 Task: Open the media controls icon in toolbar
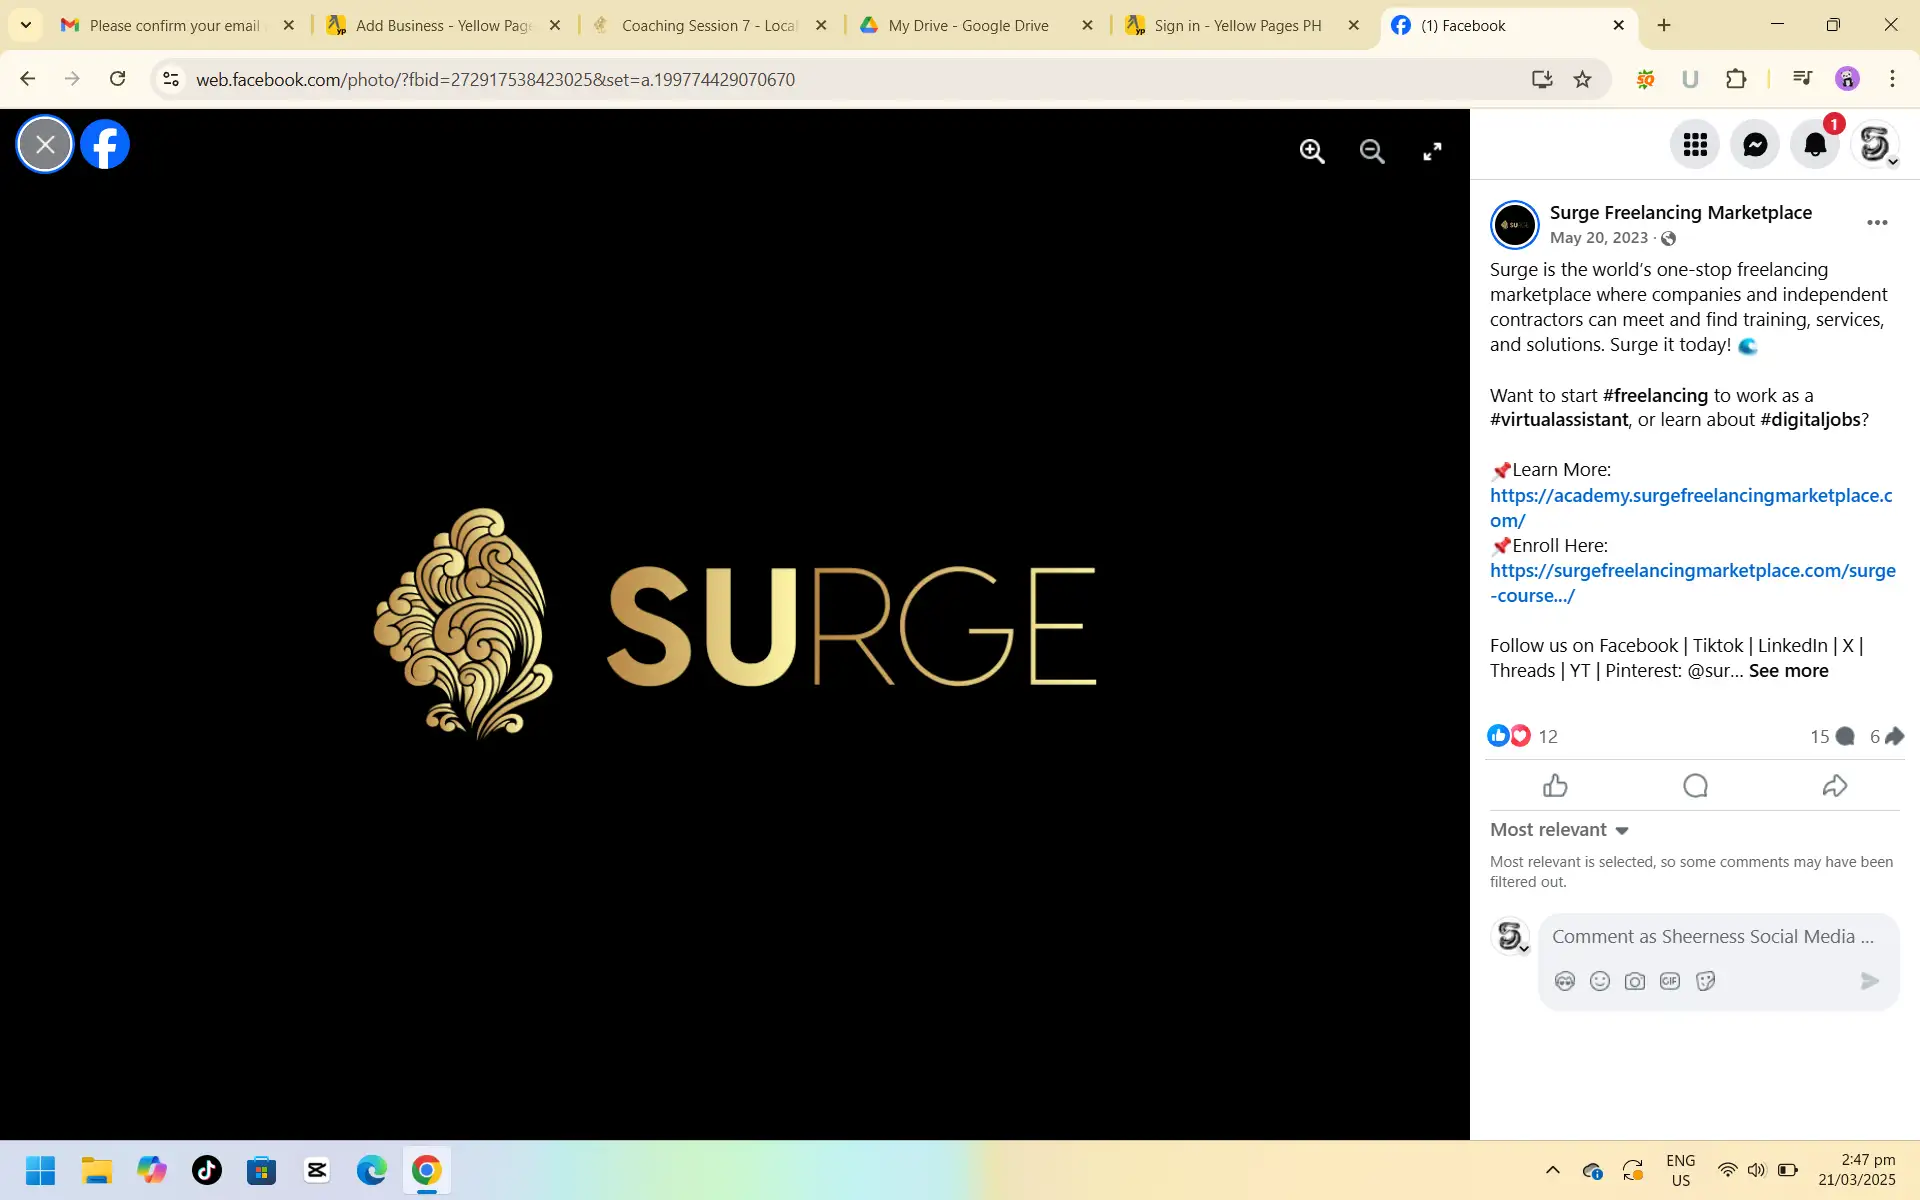pyautogui.click(x=1802, y=79)
